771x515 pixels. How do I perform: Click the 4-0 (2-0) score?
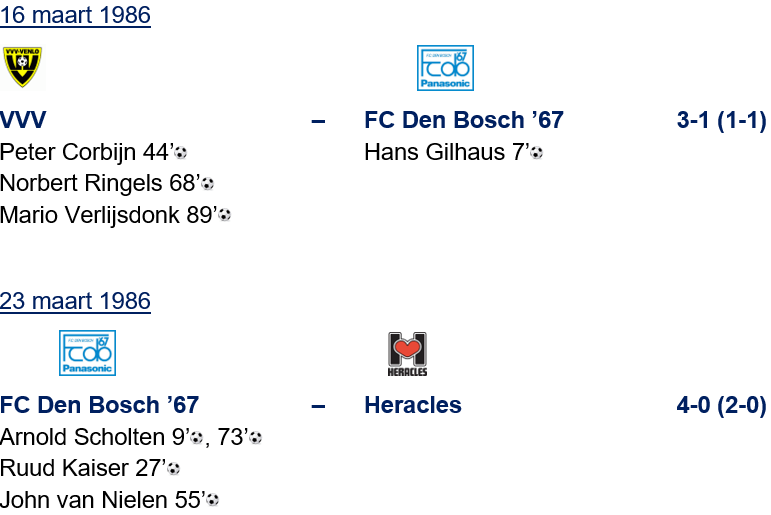coord(721,405)
